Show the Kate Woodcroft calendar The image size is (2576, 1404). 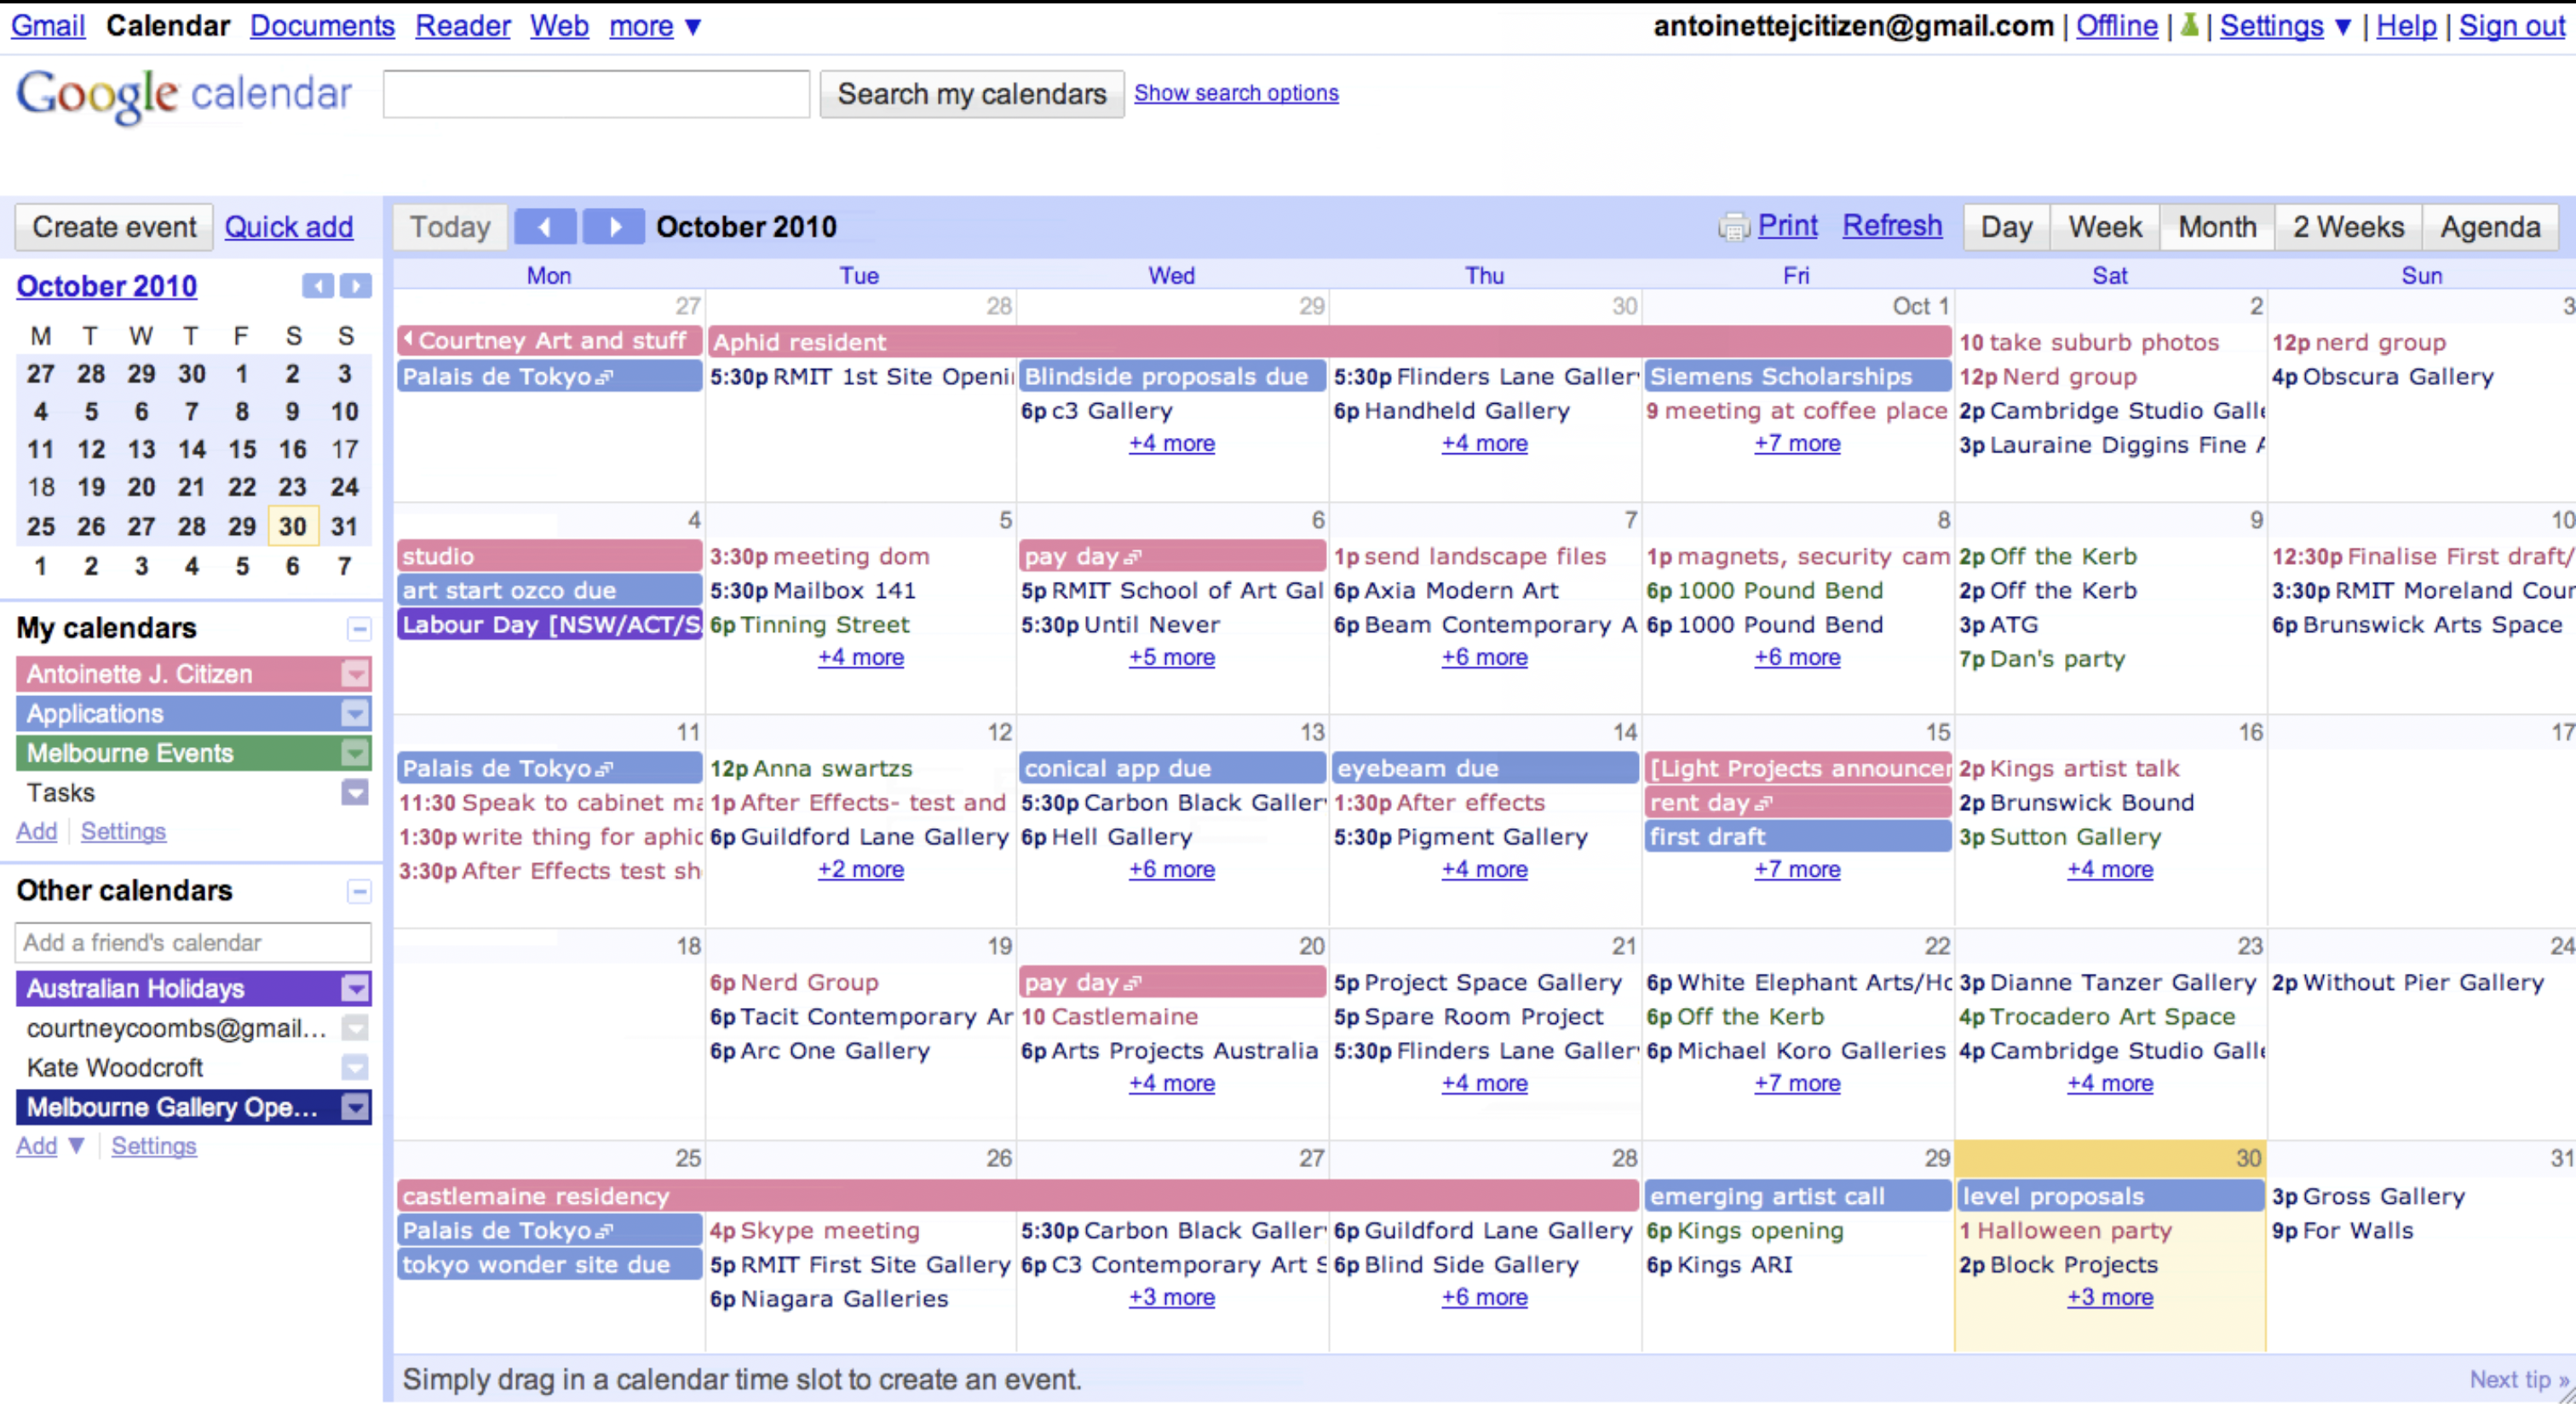tap(115, 1067)
